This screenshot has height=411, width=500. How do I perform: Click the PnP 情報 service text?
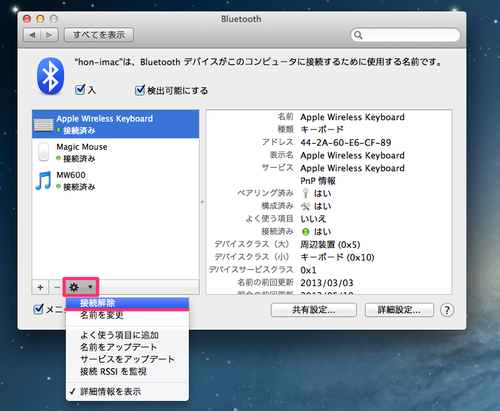point(318,181)
